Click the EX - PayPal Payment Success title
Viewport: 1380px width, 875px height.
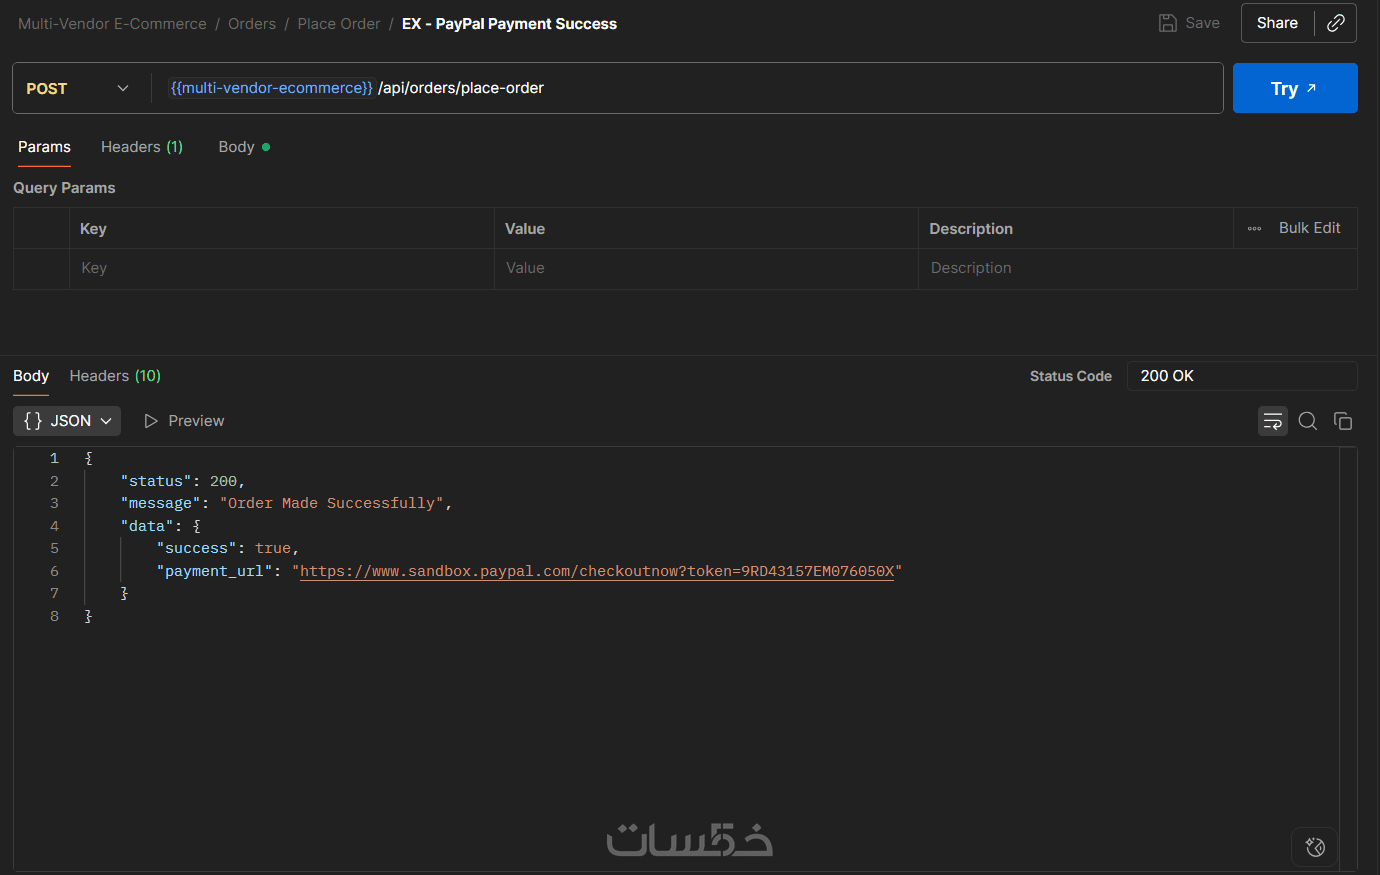click(509, 24)
